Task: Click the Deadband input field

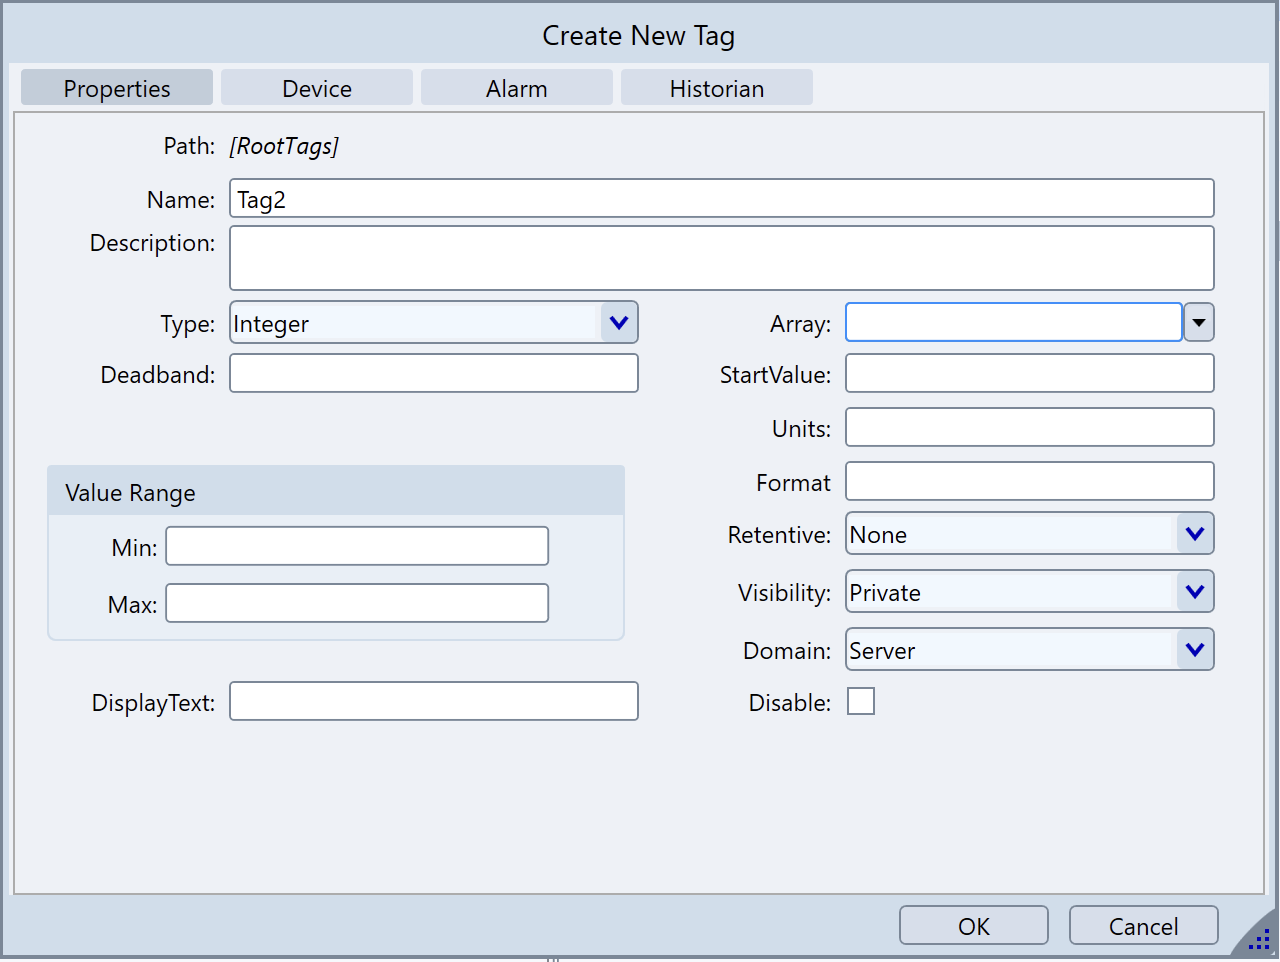Action: pos(433,374)
